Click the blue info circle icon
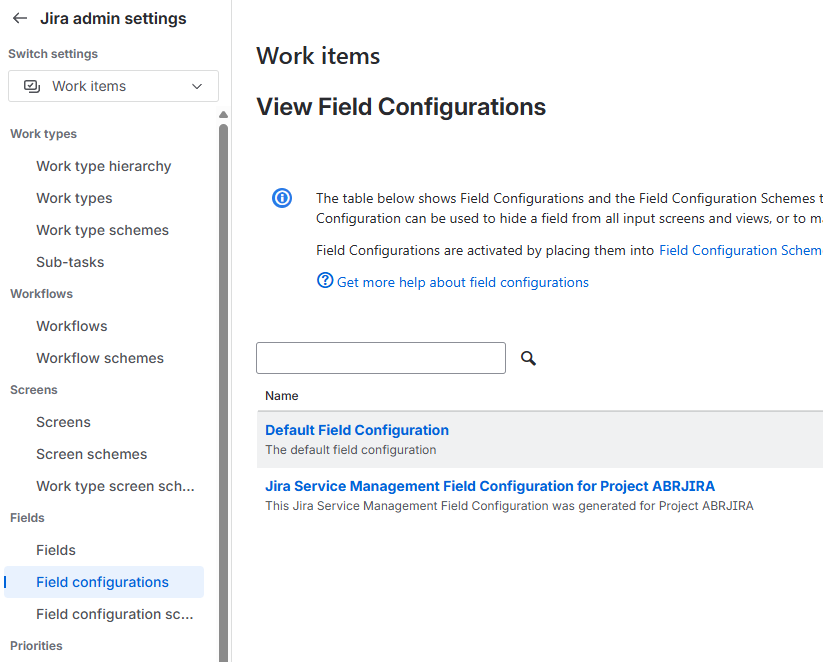823x662 pixels. tap(282, 198)
